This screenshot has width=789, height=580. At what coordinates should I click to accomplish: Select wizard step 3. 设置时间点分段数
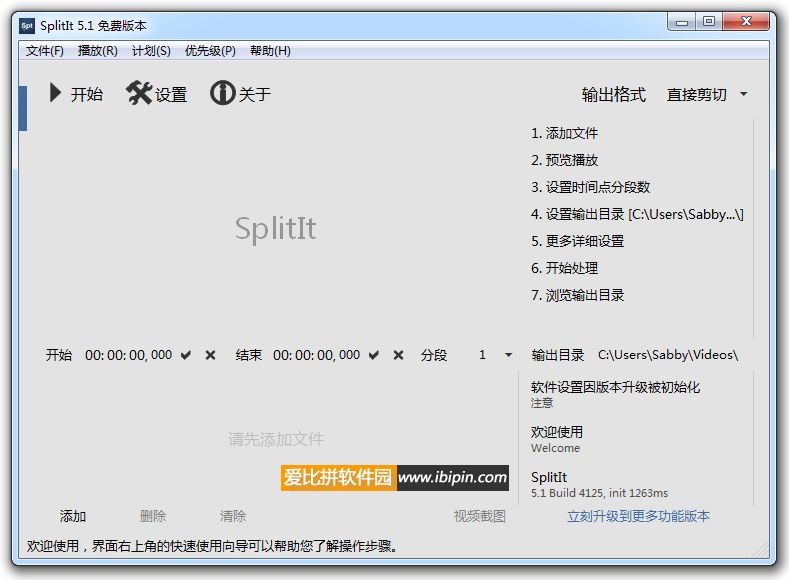tap(590, 187)
